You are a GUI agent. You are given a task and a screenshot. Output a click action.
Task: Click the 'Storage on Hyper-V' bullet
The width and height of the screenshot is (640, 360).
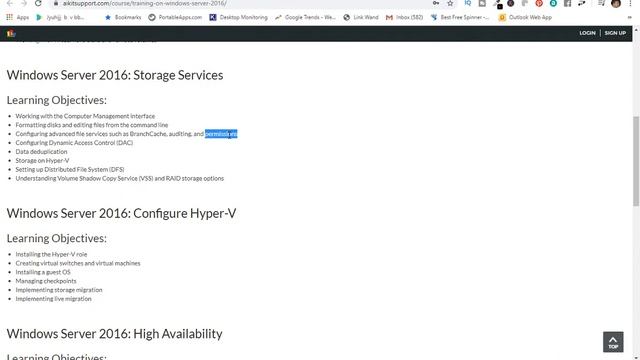[42, 161]
